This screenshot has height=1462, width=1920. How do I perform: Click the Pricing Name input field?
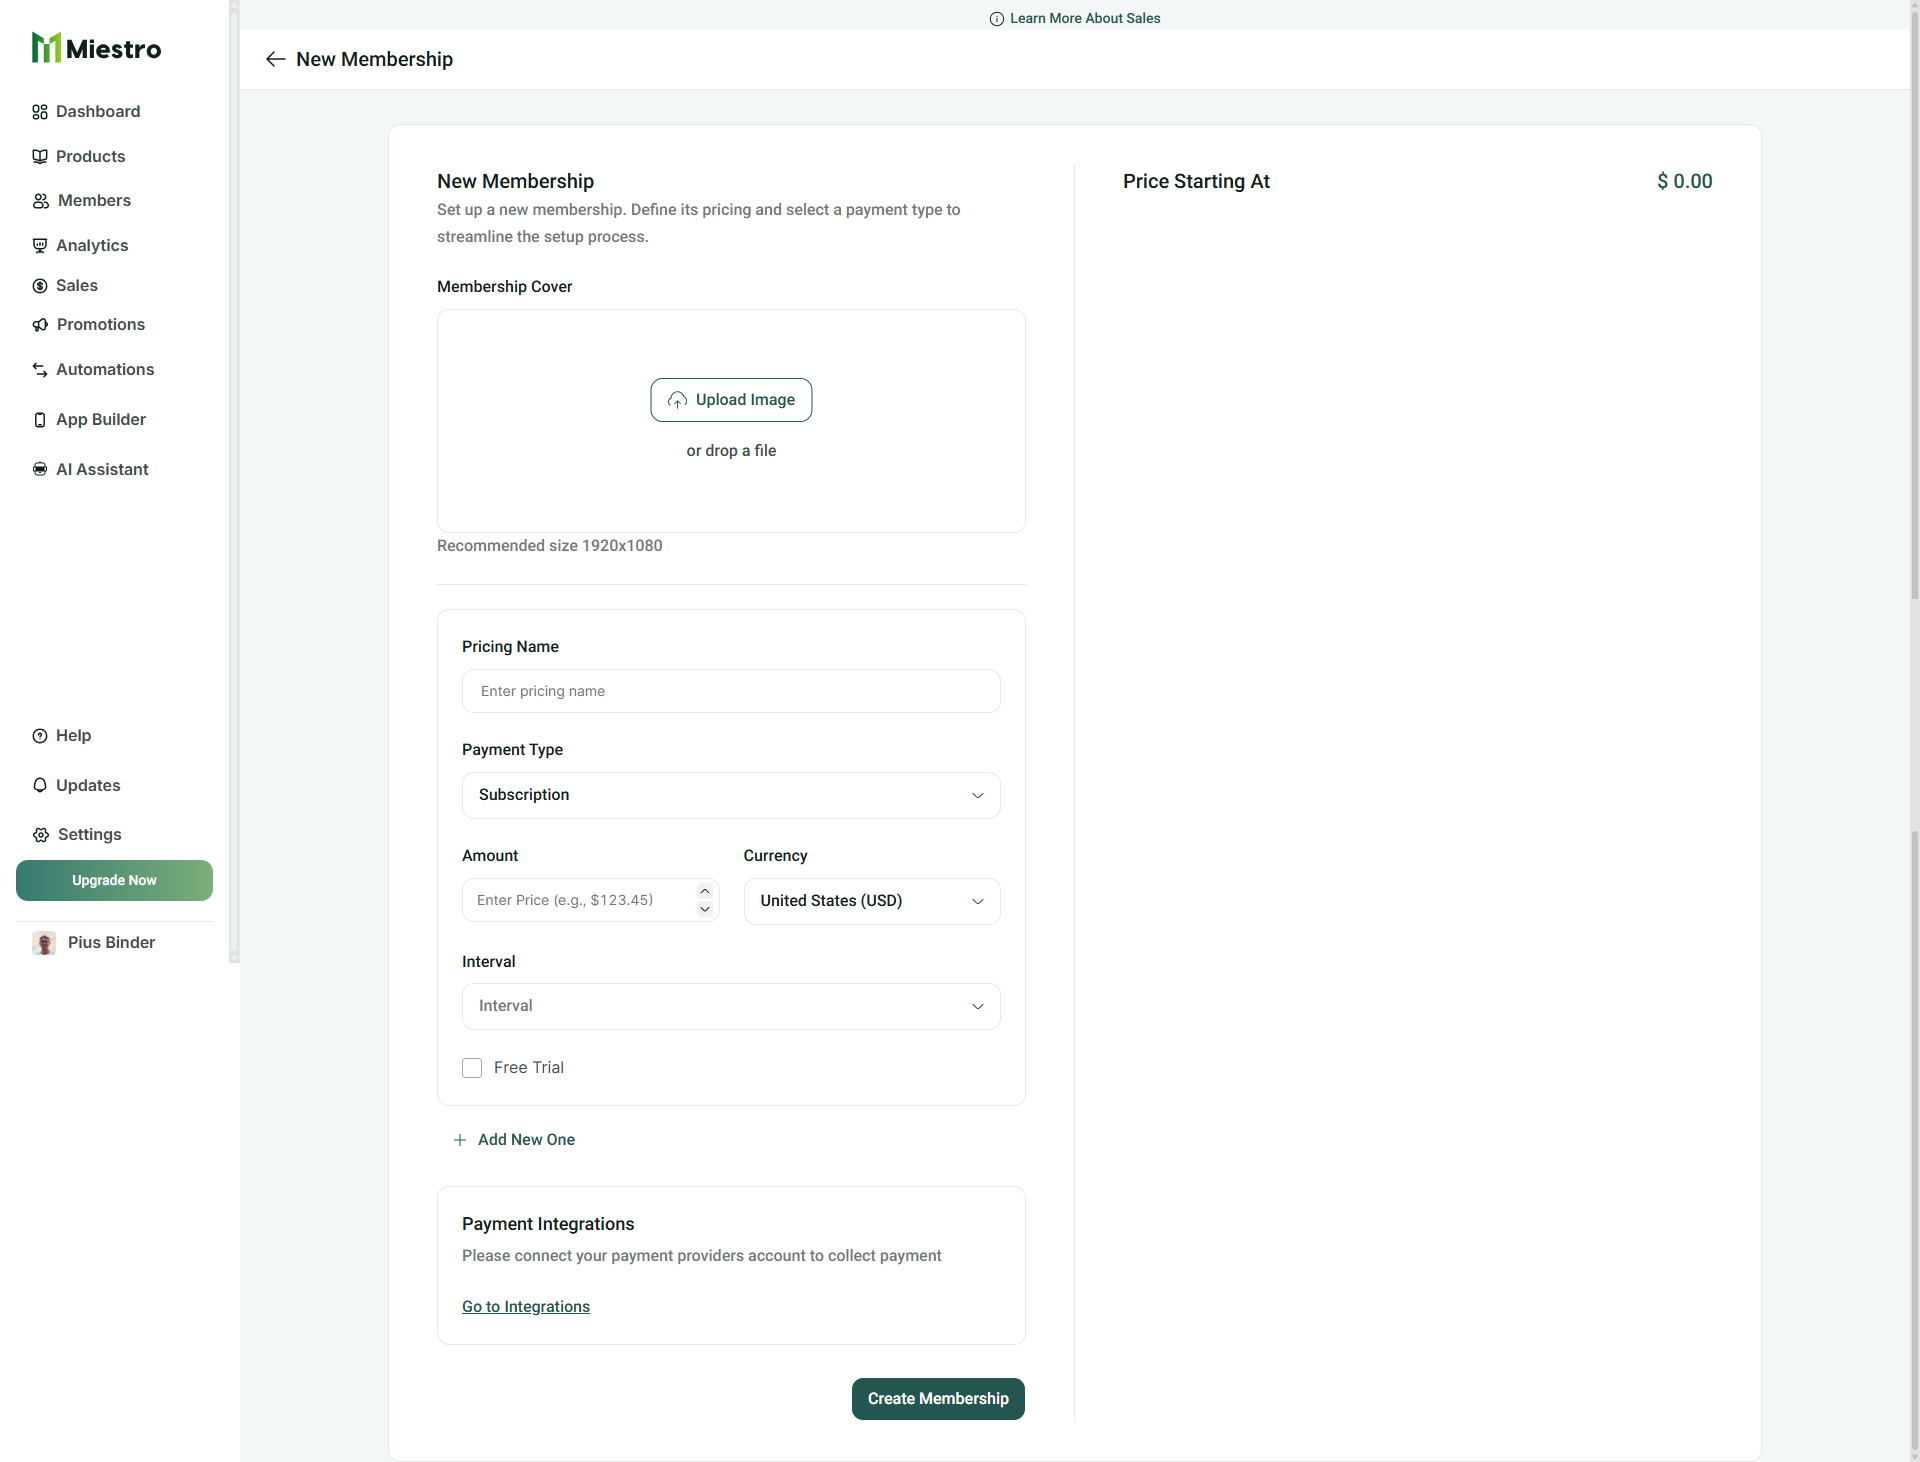pos(730,691)
